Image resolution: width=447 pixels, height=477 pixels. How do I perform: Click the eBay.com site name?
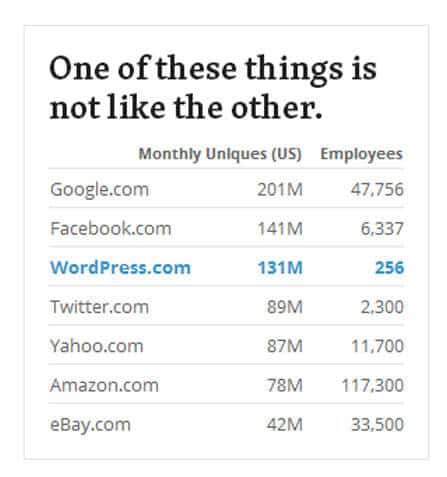click(x=90, y=425)
